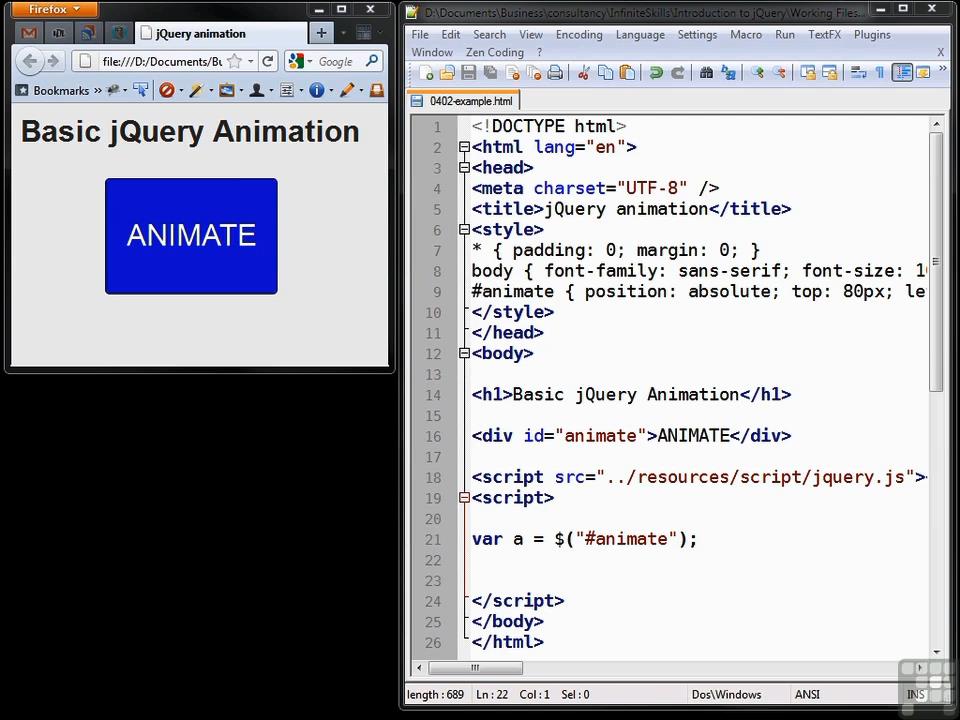Click the Dos\Windows status bar entry
Image resolution: width=960 pixels, height=720 pixels.
pyautogui.click(x=726, y=694)
